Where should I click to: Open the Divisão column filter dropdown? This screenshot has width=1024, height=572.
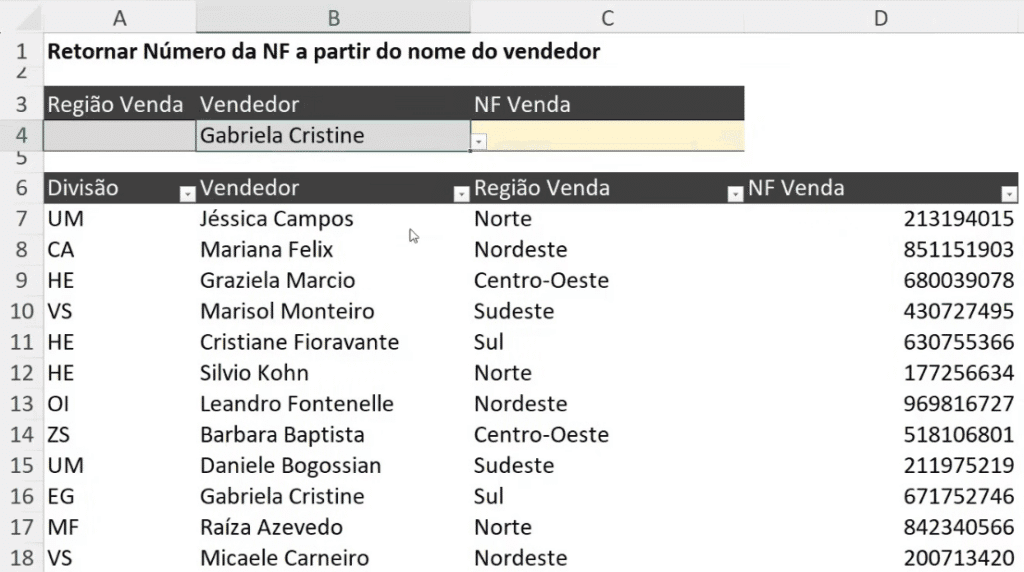tap(186, 195)
